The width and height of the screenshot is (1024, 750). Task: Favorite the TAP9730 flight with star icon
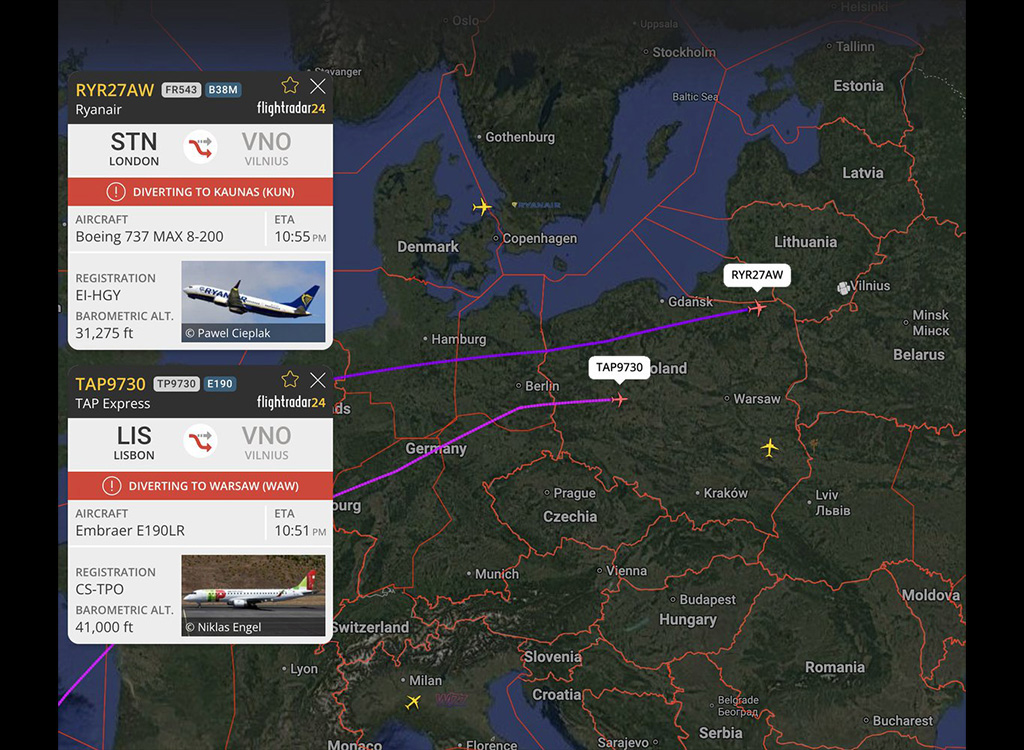(x=290, y=380)
